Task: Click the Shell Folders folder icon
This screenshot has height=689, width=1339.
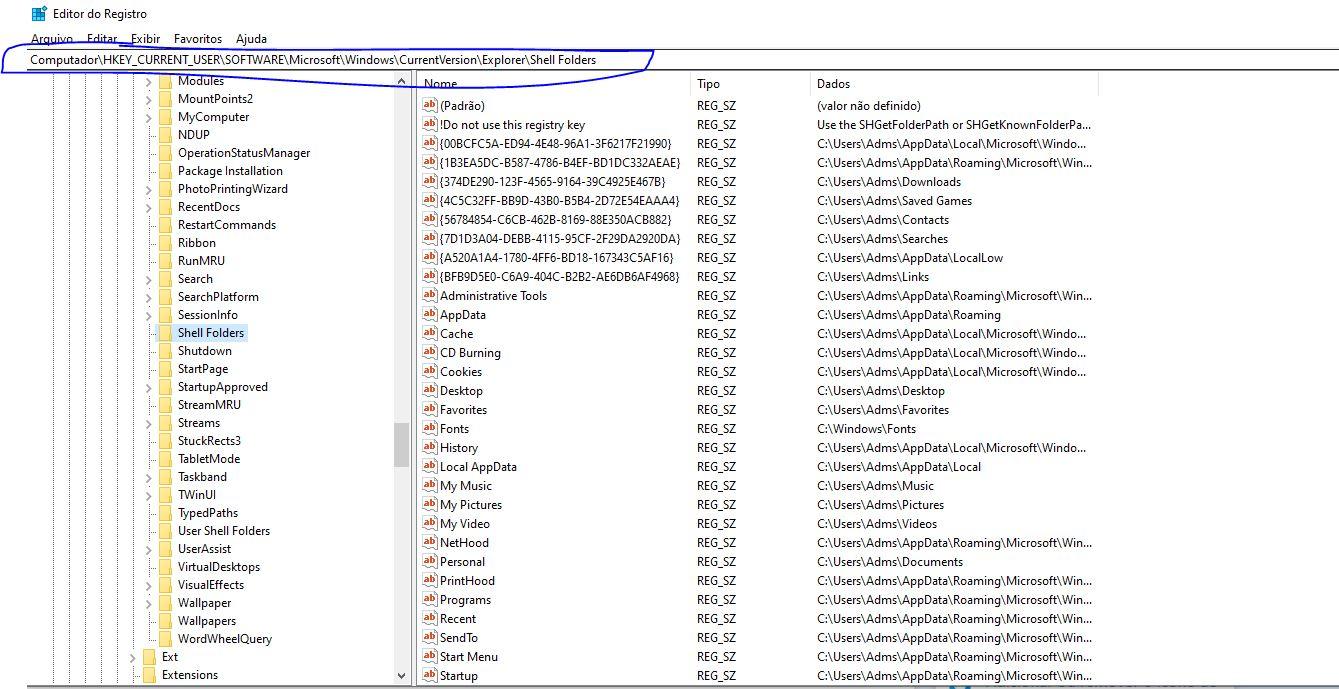Action: [164, 333]
